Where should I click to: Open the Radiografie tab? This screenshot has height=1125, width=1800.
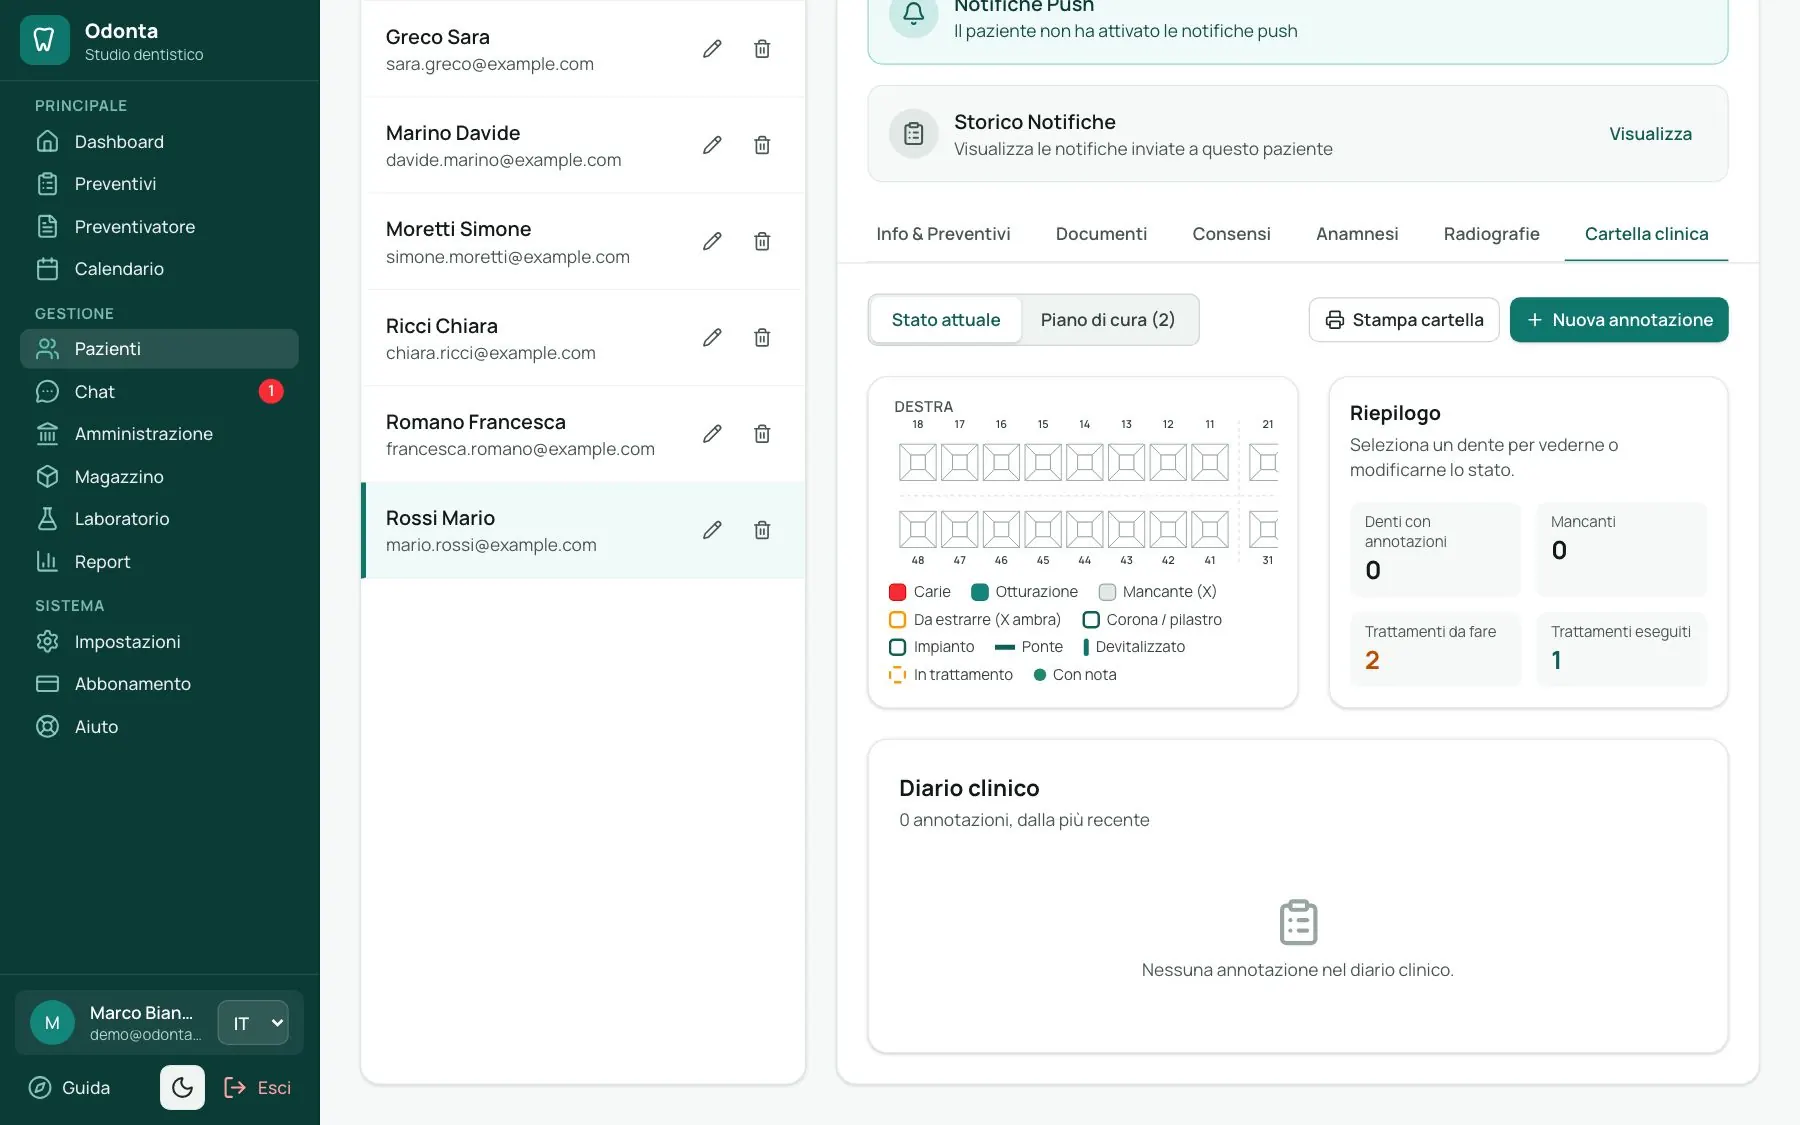point(1491,234)
